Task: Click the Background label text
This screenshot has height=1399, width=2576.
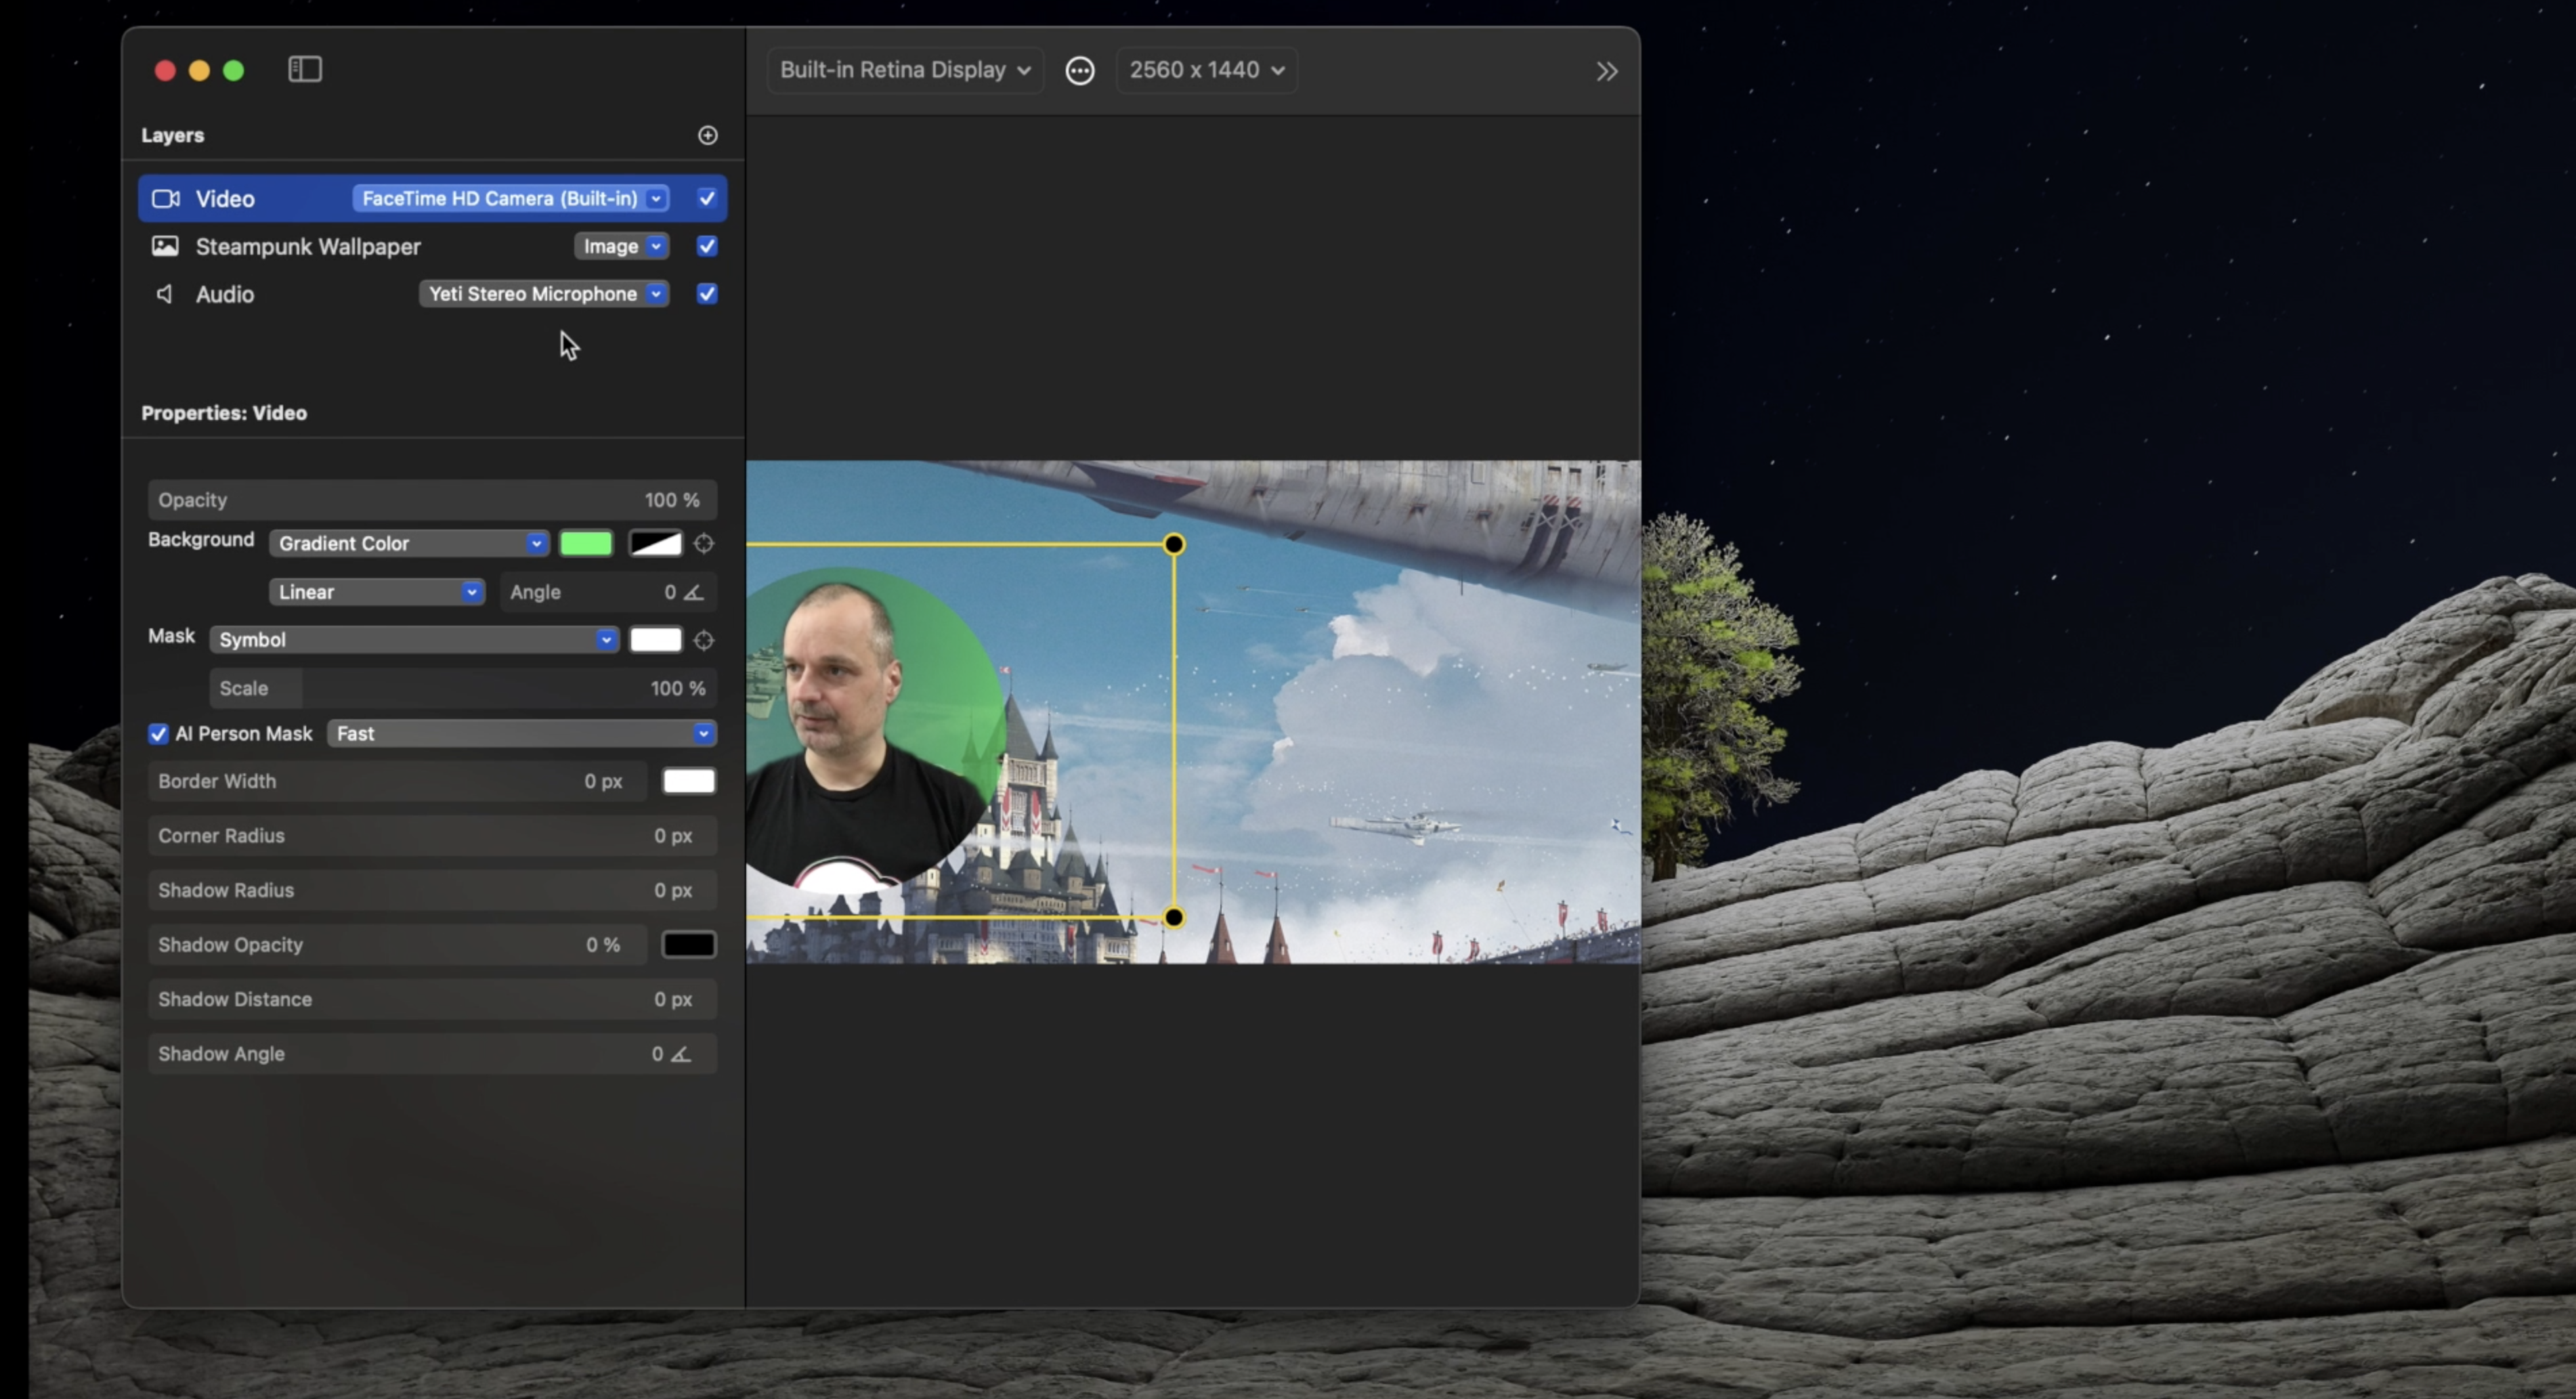Action: 201,540
